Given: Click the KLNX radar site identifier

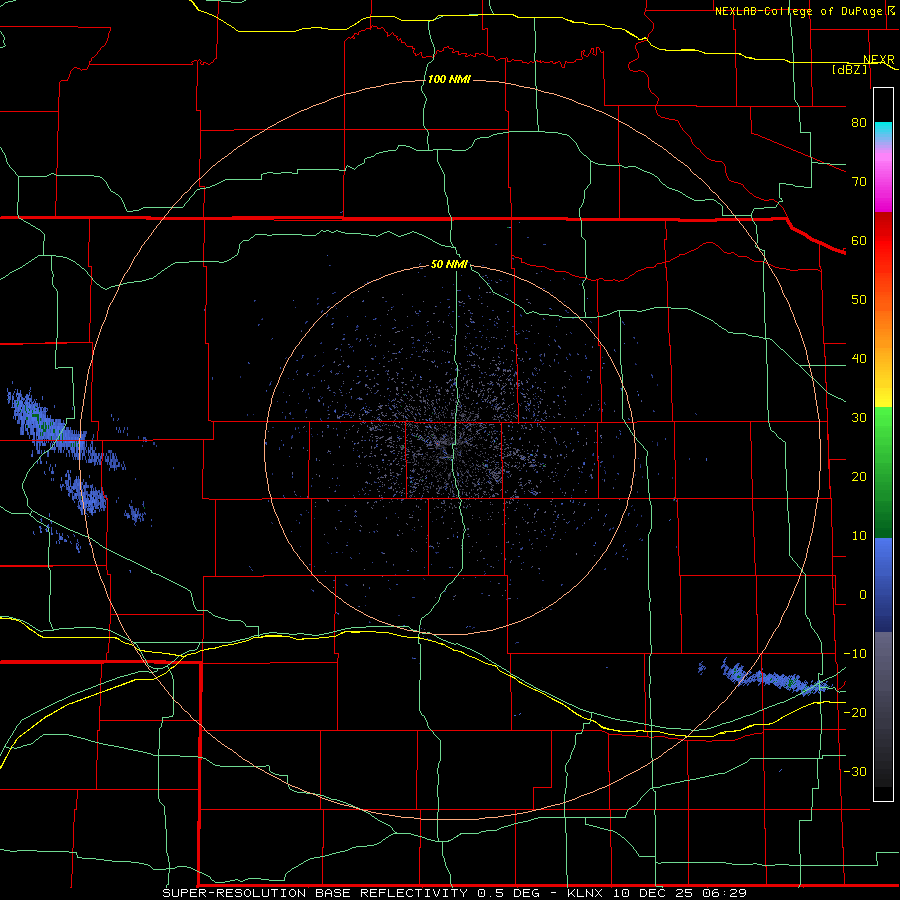Looking at the screenshot, I should coord(585,893).
